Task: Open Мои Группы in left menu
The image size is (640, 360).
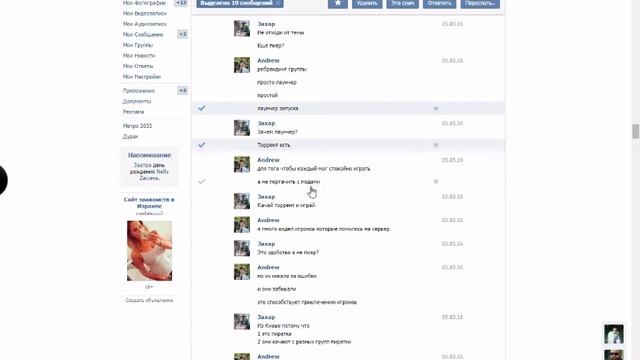Action: pos(138,45)
